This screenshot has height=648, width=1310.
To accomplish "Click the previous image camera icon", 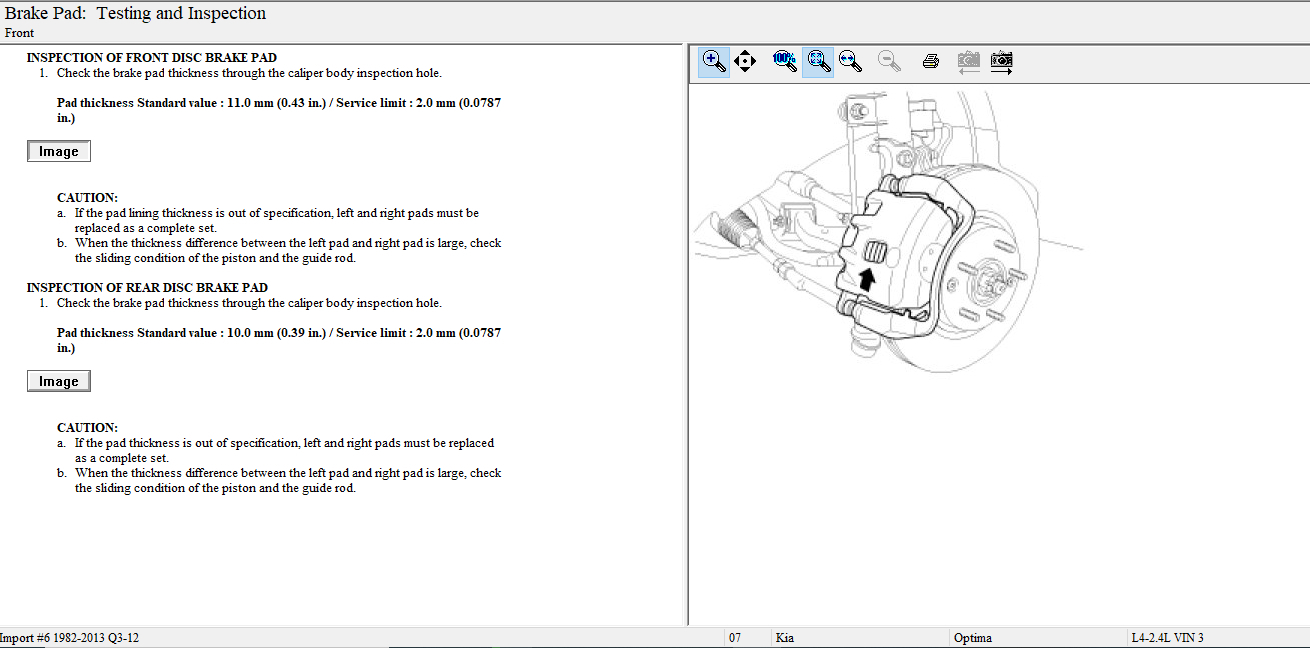I will coord(967,61).
